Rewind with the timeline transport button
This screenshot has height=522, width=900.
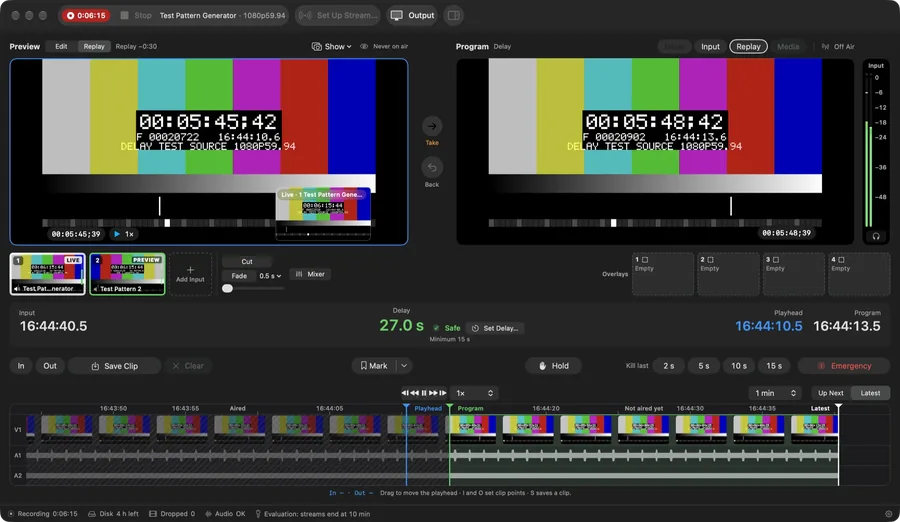(414, 393)
